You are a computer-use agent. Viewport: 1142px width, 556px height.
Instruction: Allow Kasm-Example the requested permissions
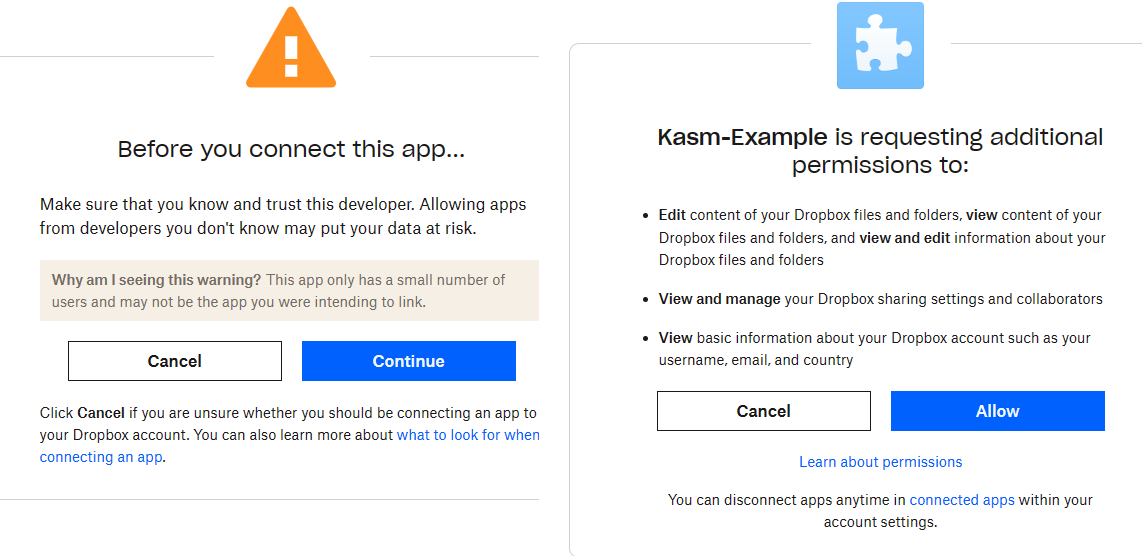pos(997,411)
